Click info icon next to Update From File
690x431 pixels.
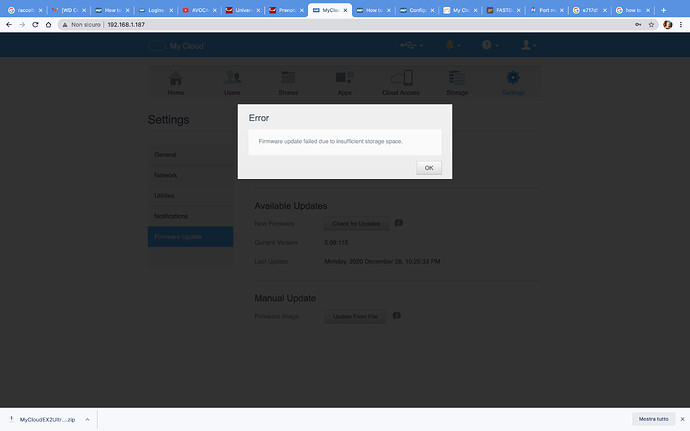click(396, 315)
